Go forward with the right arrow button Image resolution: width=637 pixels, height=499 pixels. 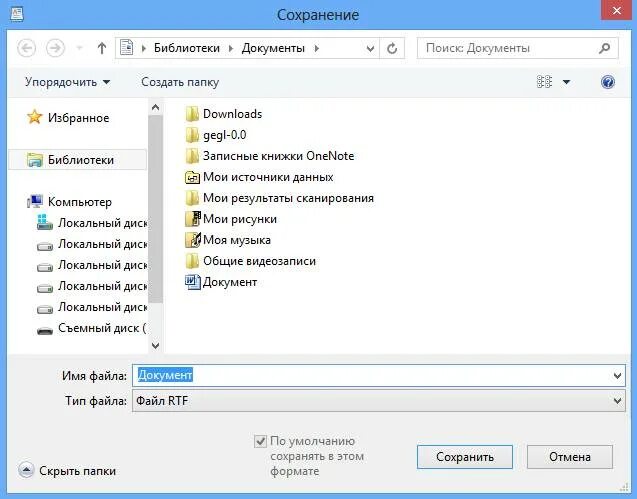pyautogui.click(x=55, y=48)
